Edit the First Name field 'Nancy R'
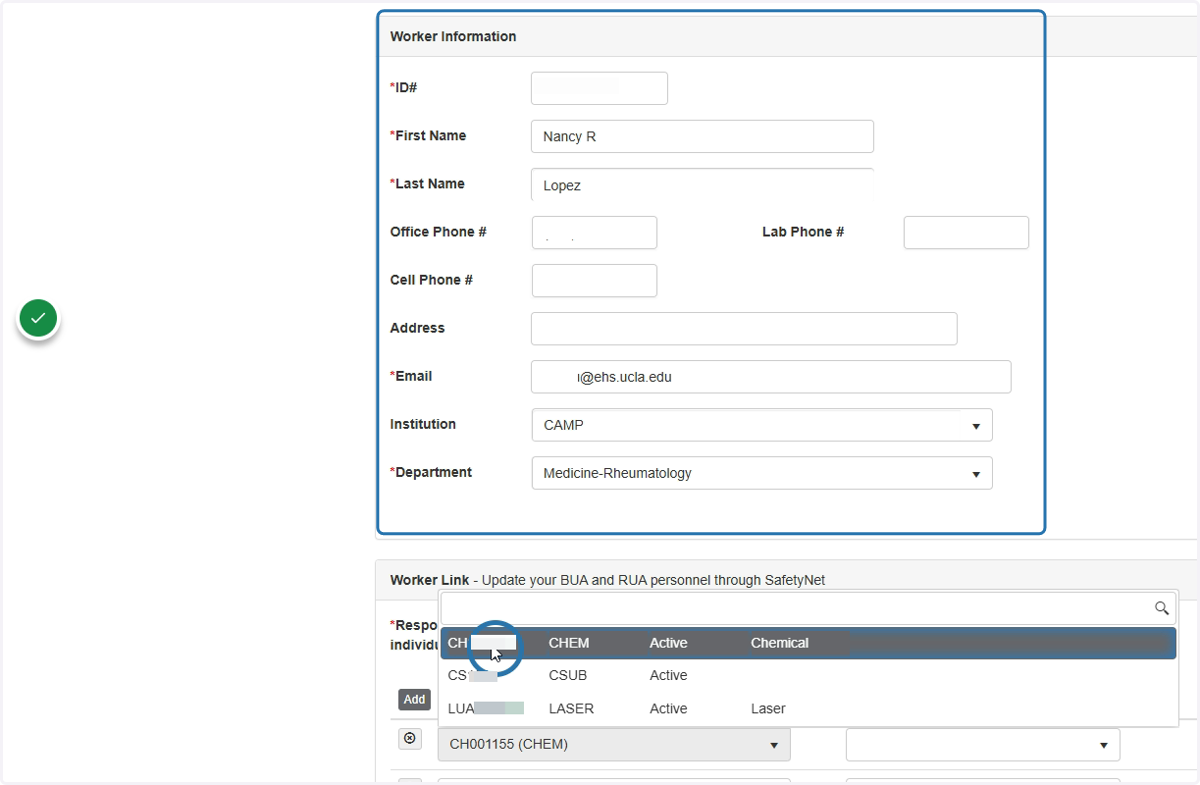1200x785 pixels. [x=702, y=136]
